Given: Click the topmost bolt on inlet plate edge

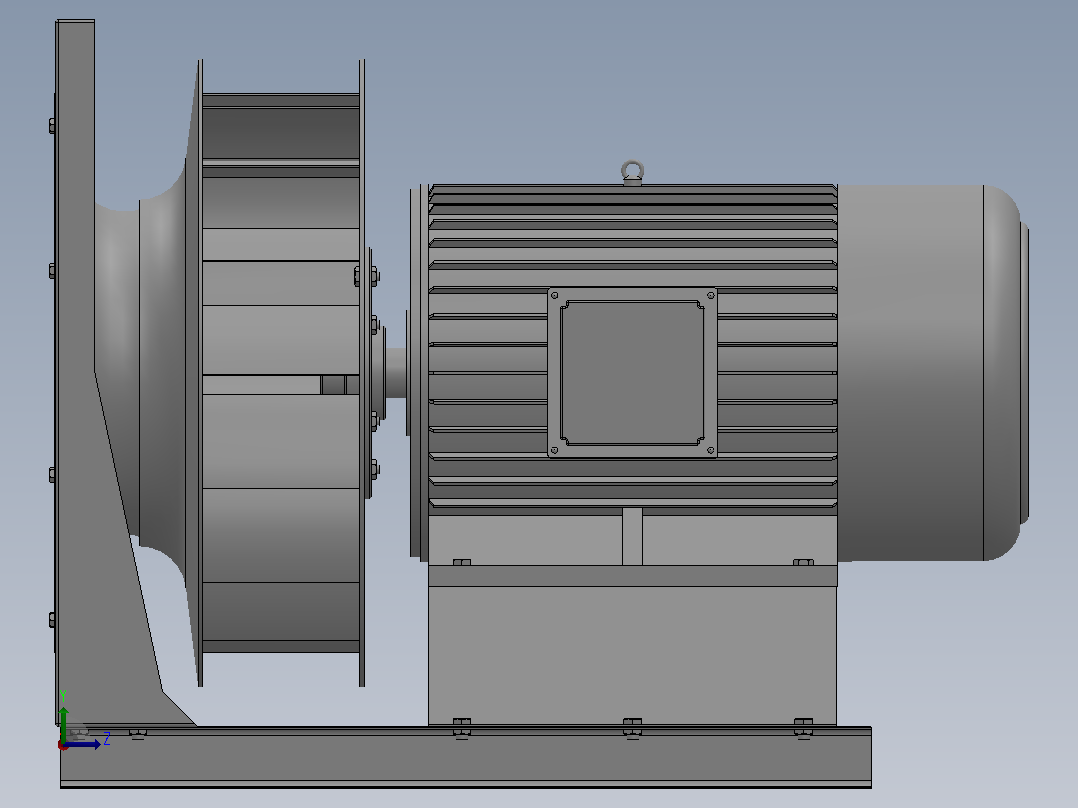Looking at the screenshot, I should coord(52,126).
